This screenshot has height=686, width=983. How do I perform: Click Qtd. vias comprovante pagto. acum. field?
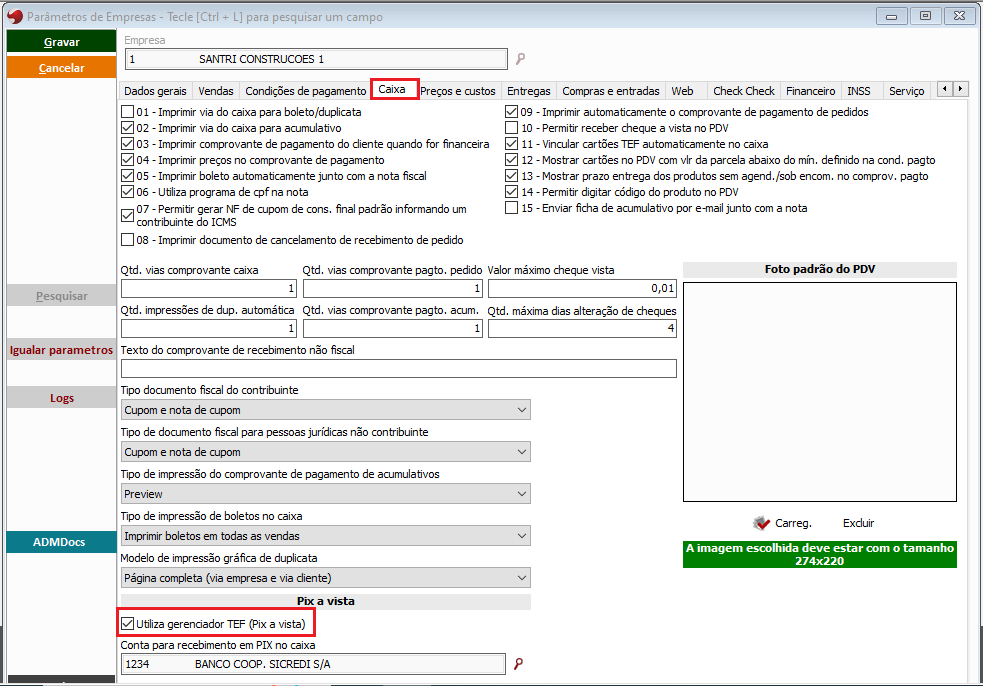393,329
